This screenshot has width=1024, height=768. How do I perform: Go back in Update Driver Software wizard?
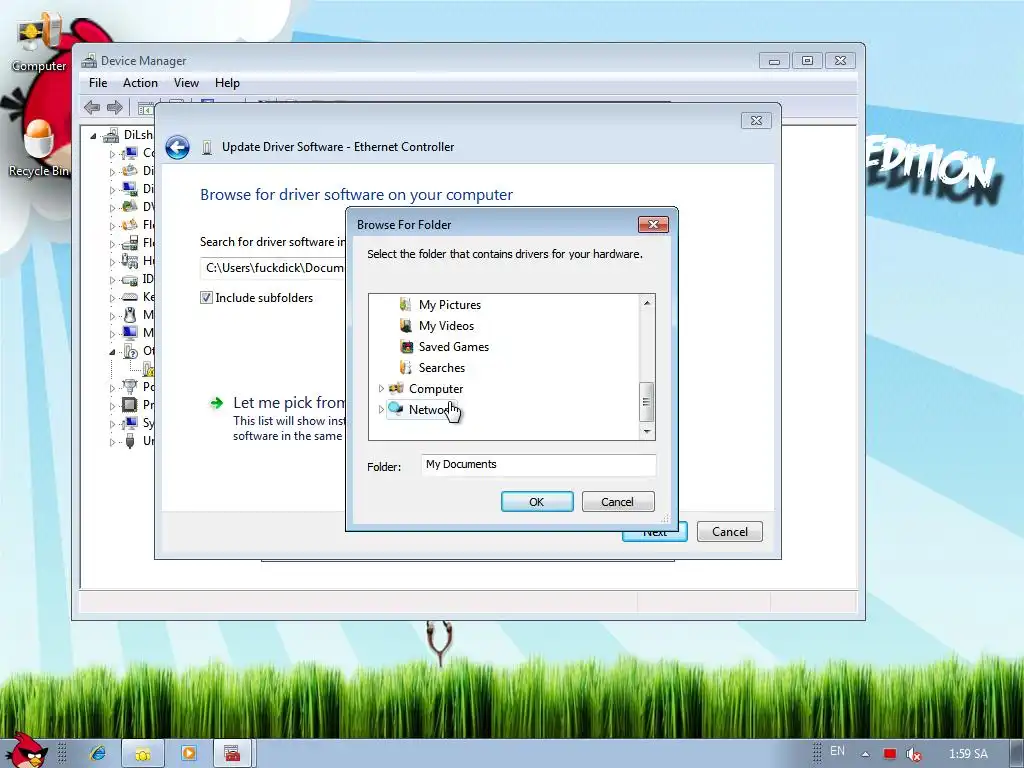[x=178, y=148]
